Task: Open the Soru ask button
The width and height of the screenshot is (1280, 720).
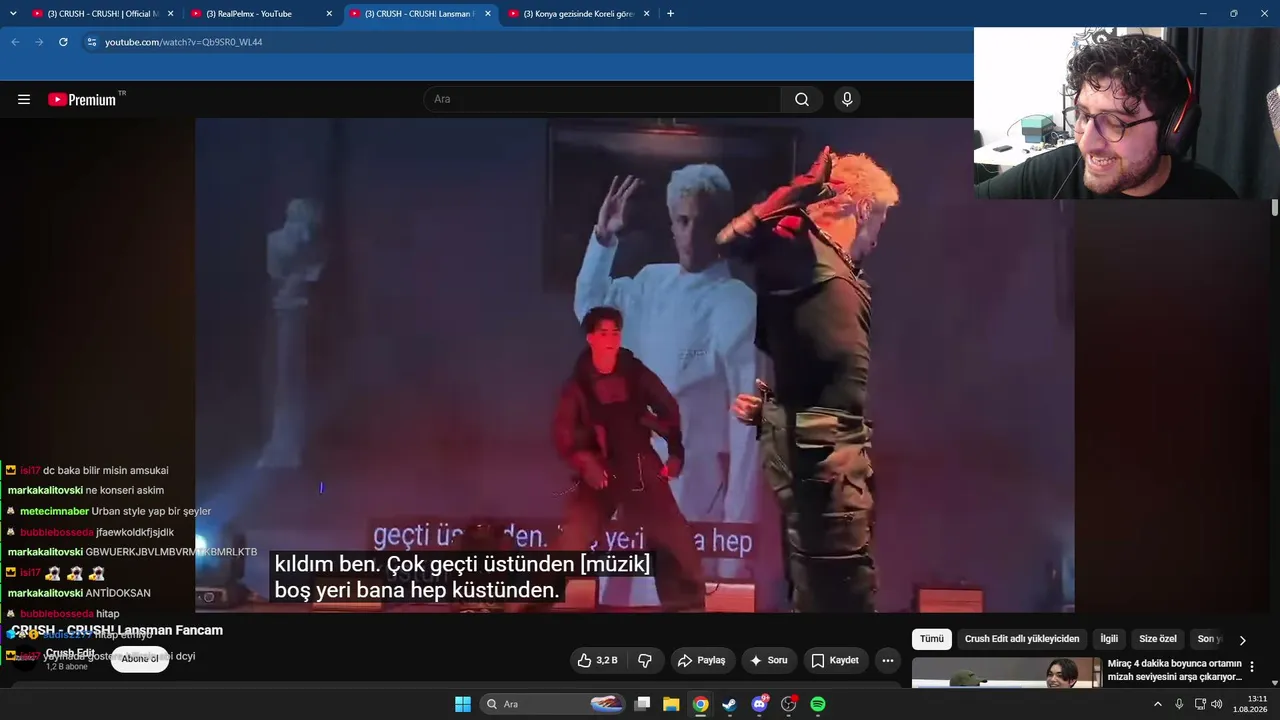Action: click(769, 660)
